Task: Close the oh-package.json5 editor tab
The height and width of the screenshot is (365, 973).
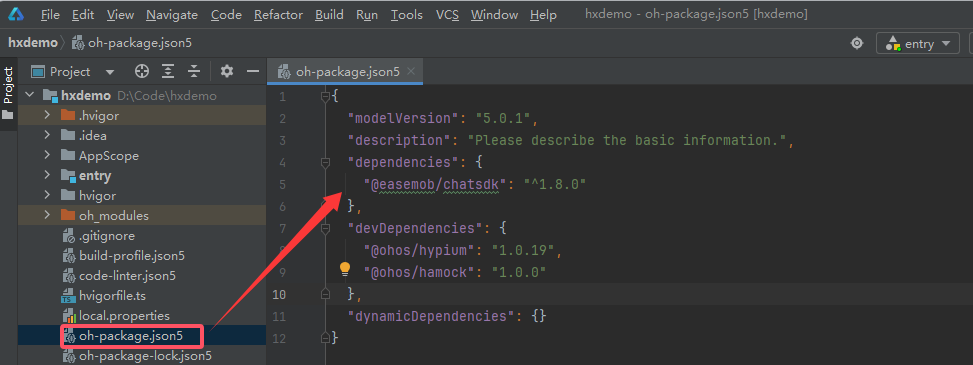Action: 411,72
